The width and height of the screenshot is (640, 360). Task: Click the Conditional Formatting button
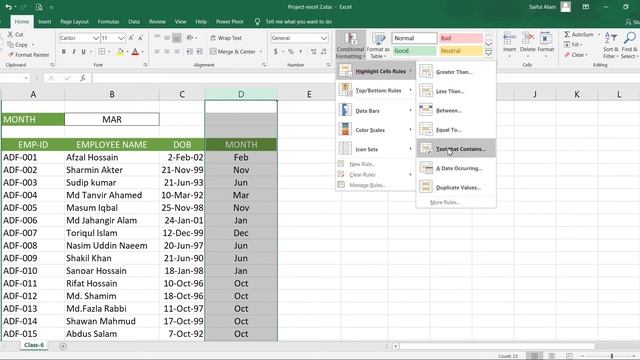point(350,45)
